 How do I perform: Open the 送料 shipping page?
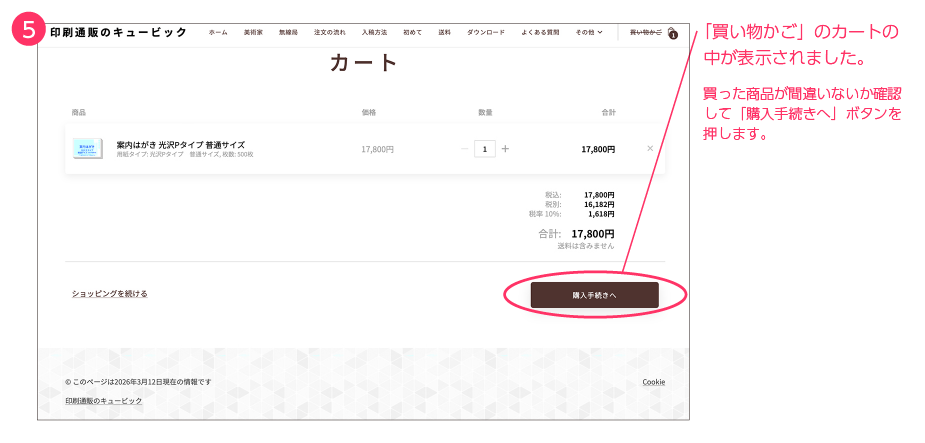pos(444,32)
